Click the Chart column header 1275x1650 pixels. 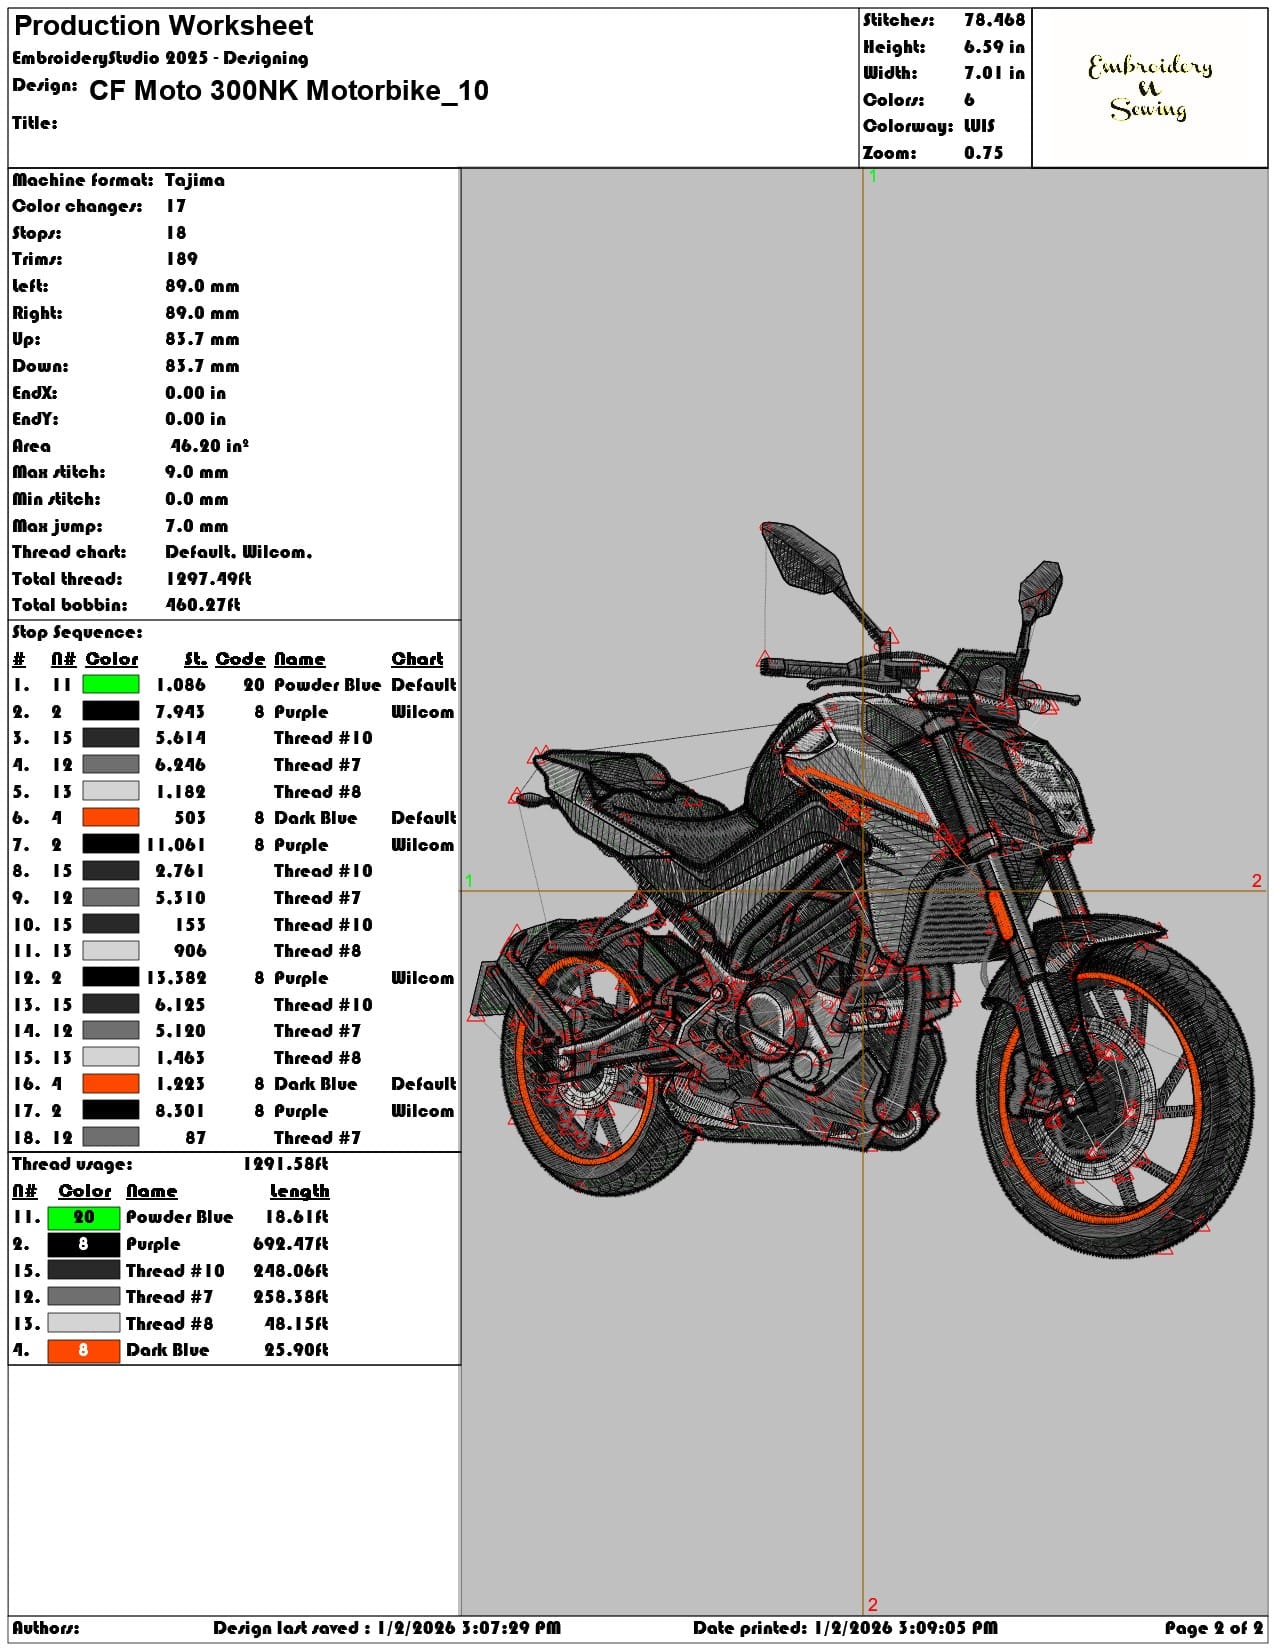coord(417,659)
